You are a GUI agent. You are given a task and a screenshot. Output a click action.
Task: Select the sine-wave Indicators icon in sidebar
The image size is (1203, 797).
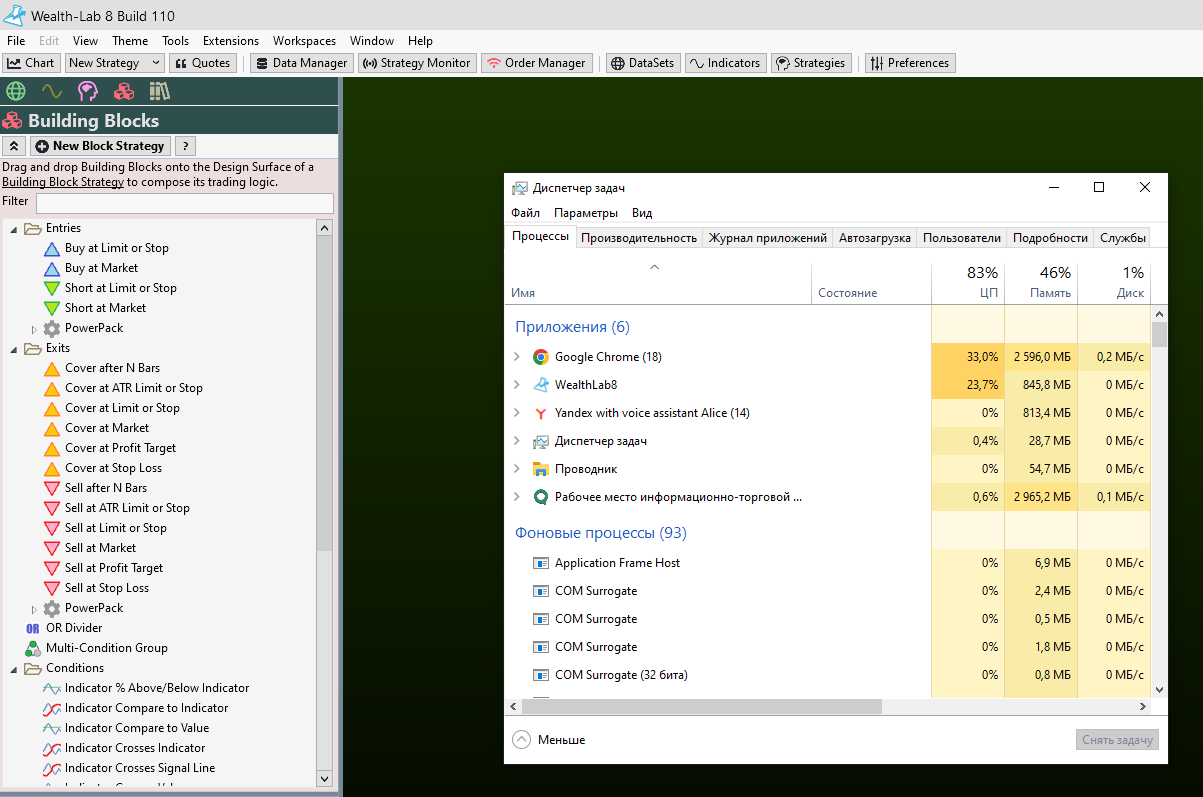click(x=51, y=92)
